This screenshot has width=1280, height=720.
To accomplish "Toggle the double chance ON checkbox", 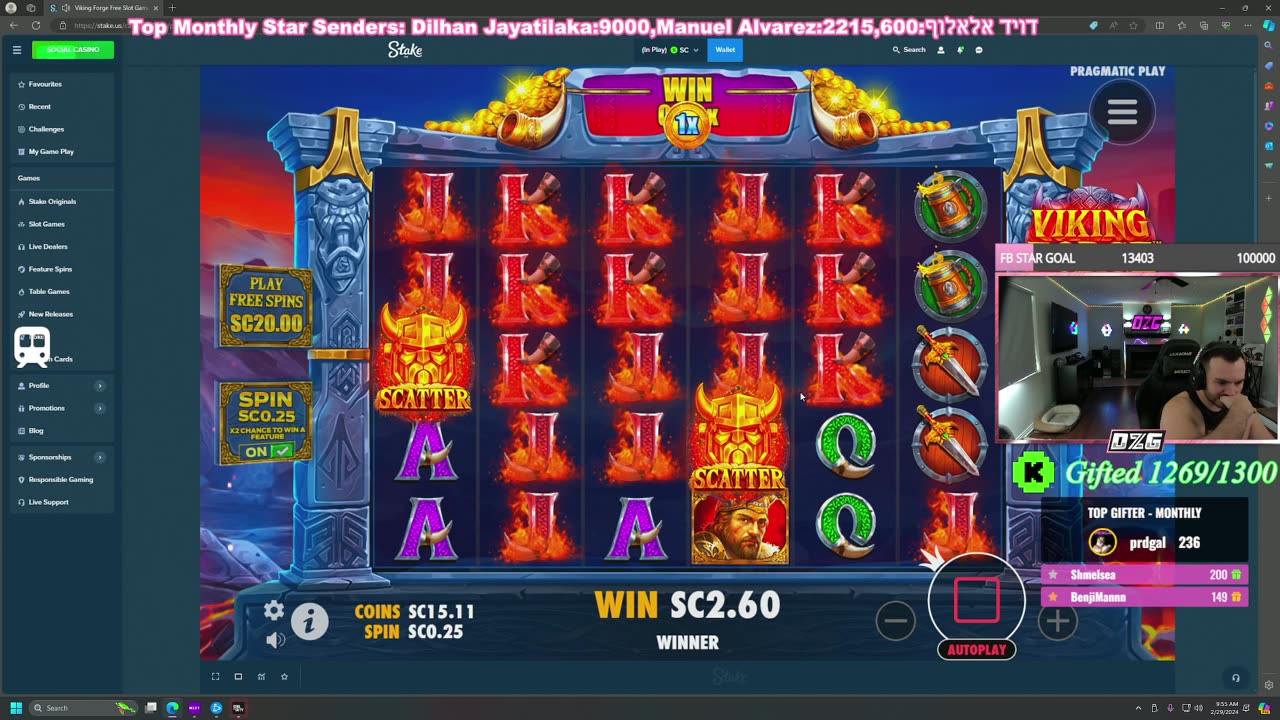I will 267,451.
